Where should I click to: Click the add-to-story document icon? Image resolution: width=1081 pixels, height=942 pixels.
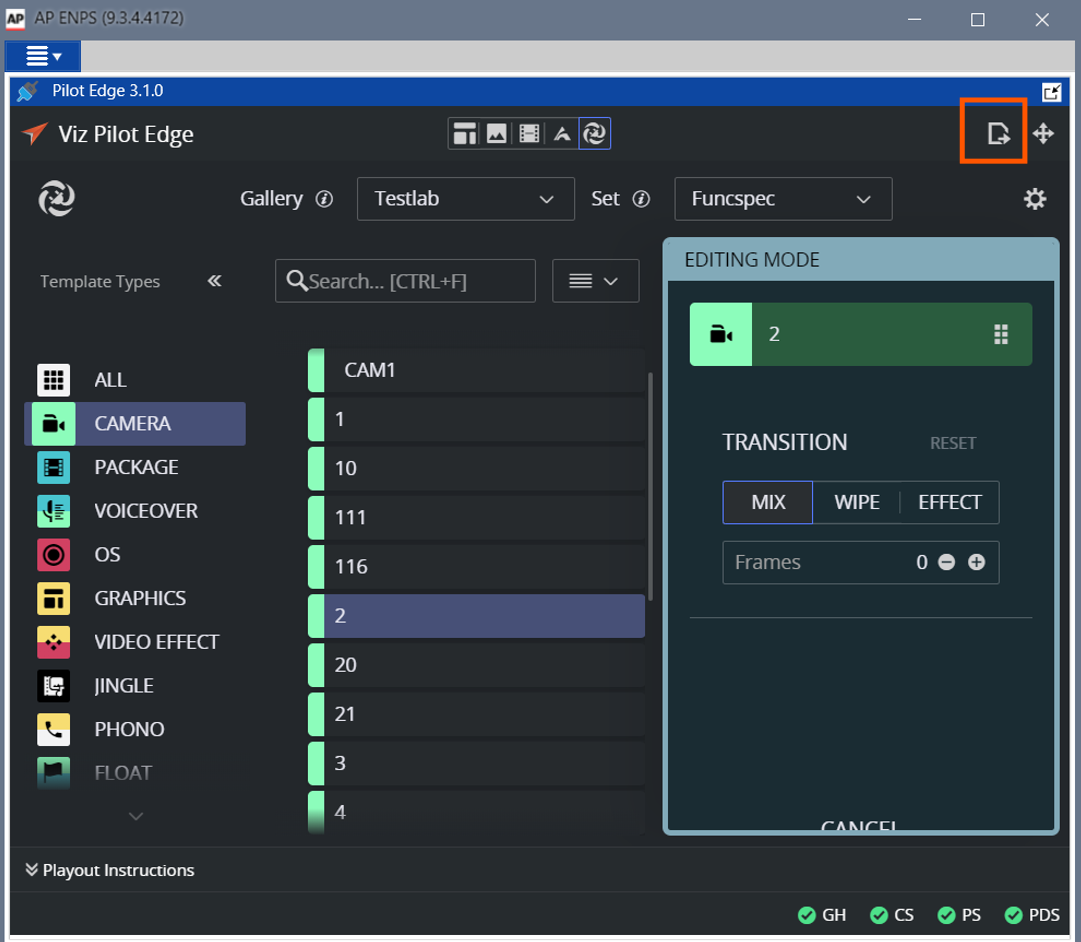coord(997,133)
